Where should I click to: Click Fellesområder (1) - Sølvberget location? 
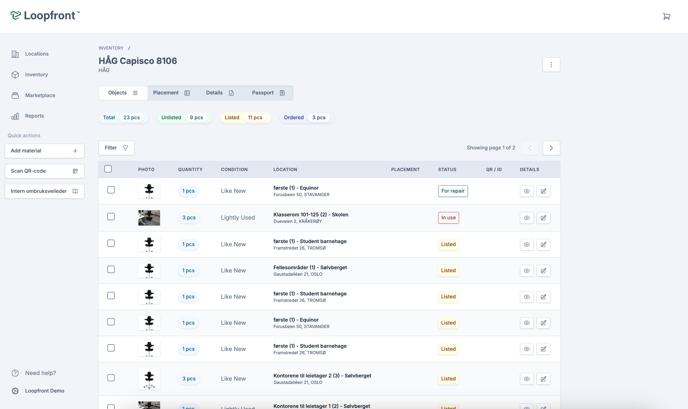coord(310,267)
